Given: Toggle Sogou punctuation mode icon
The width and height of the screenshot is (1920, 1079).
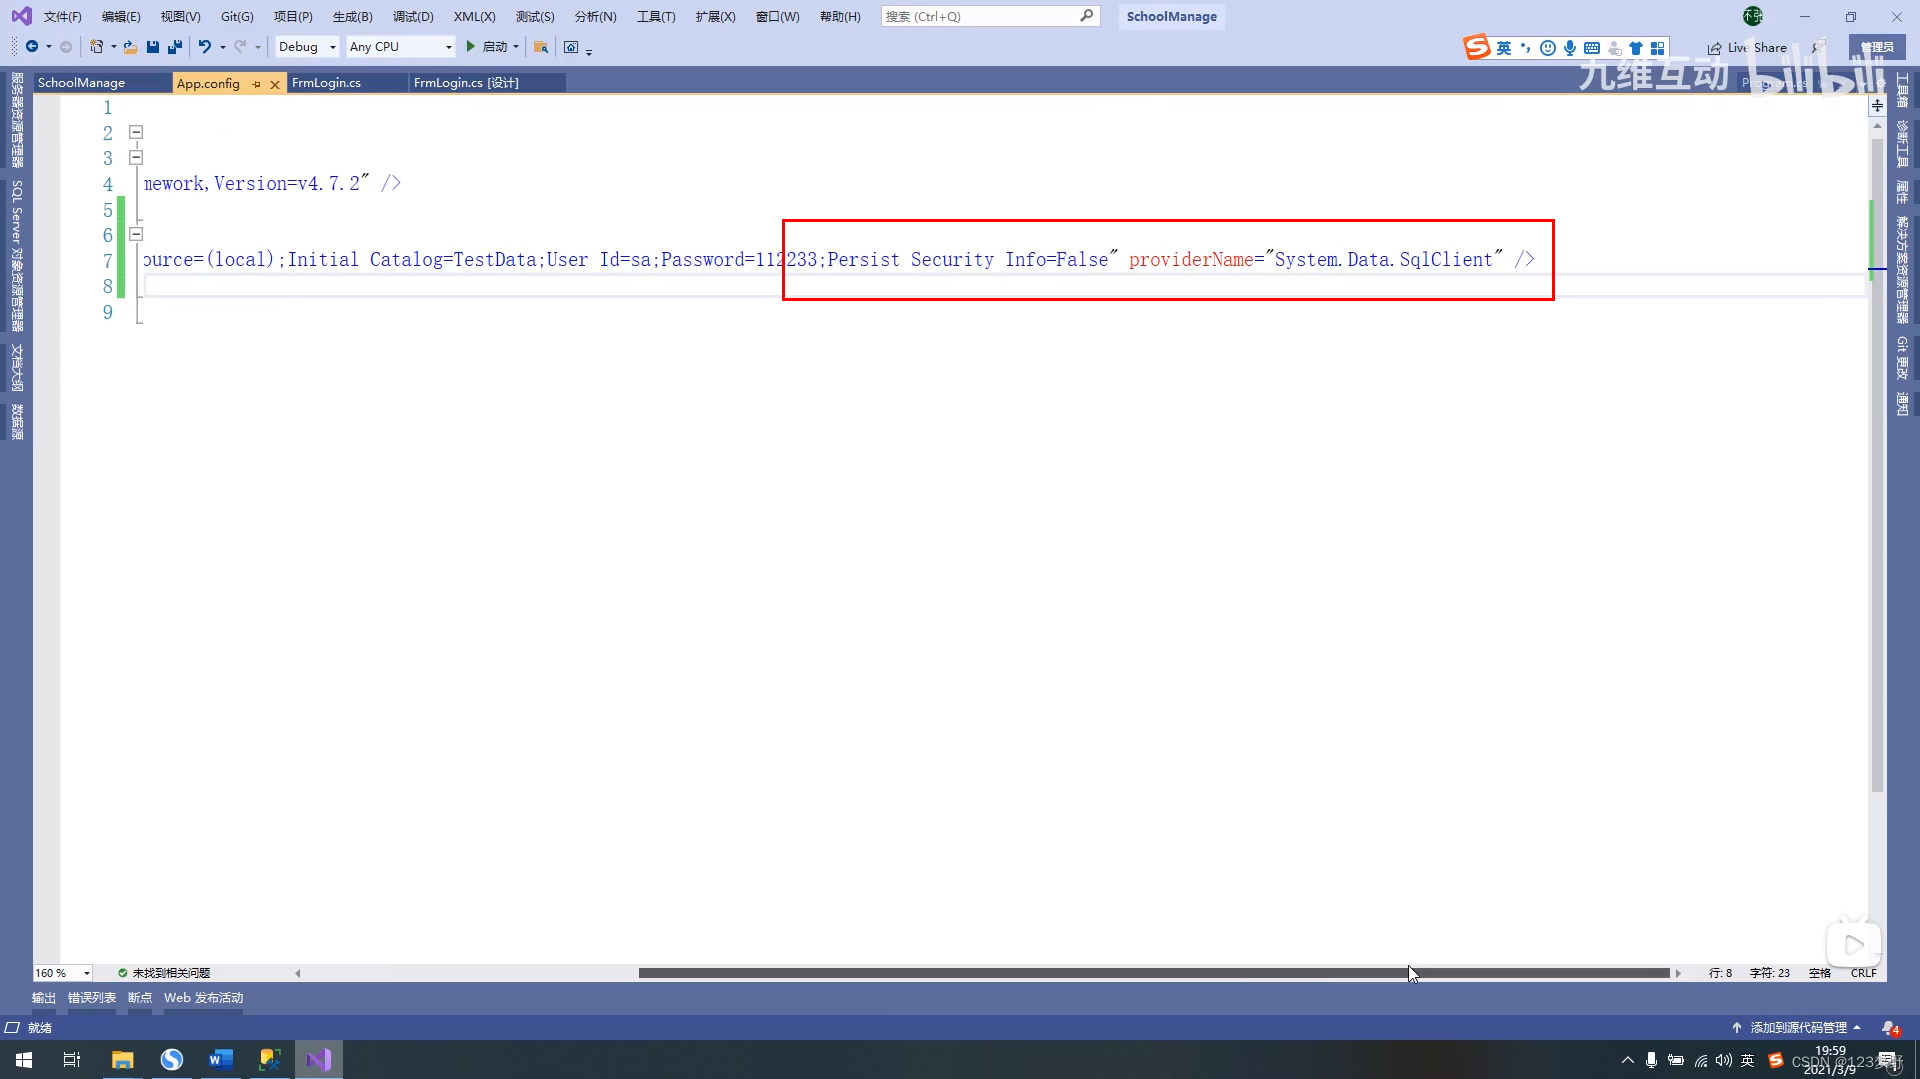Looking at the screenshot, I should pos(1526,48).
